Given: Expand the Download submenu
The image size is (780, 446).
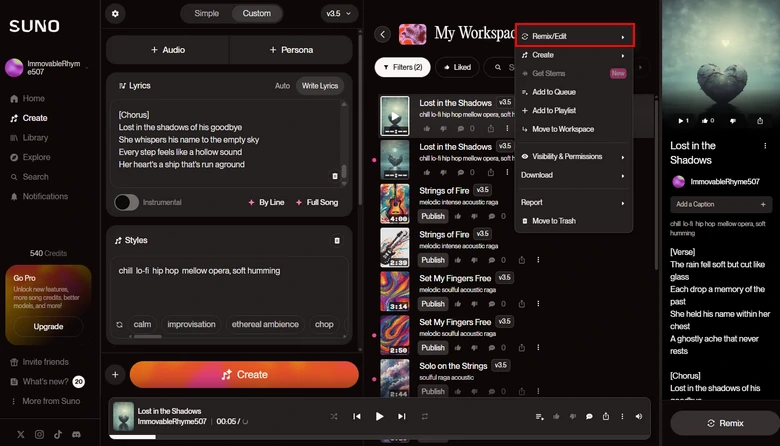Looking at the screenshot, I should [x=574, y=175].
